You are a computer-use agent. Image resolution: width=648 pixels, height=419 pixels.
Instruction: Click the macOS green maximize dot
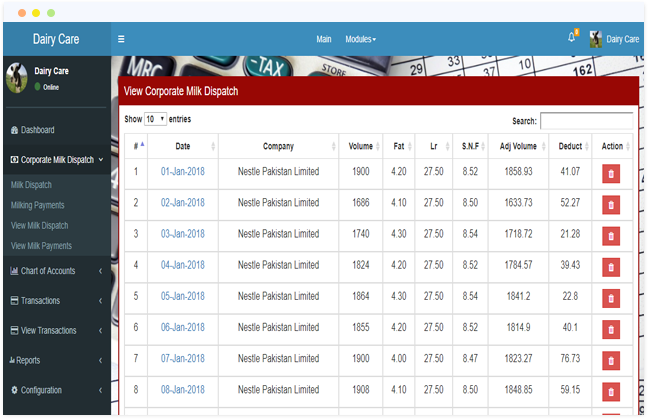pos(51,13)
